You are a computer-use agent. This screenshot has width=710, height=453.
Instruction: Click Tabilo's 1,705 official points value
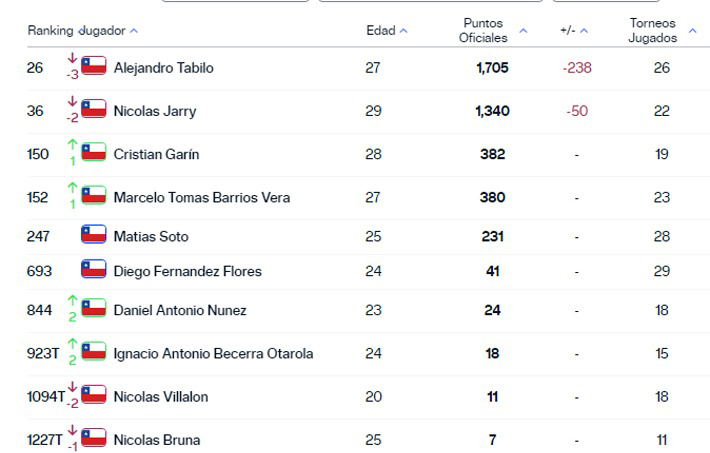pyautogui.click(x=492, y=68)
